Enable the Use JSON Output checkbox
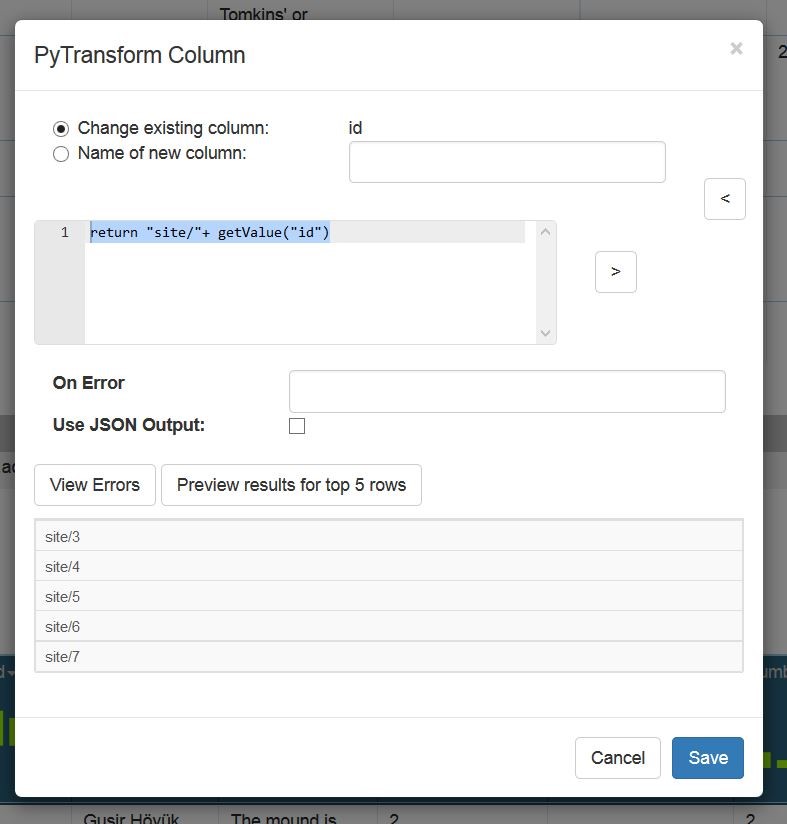787x824 pixels. pyautogui.click(x=297, y=426)
